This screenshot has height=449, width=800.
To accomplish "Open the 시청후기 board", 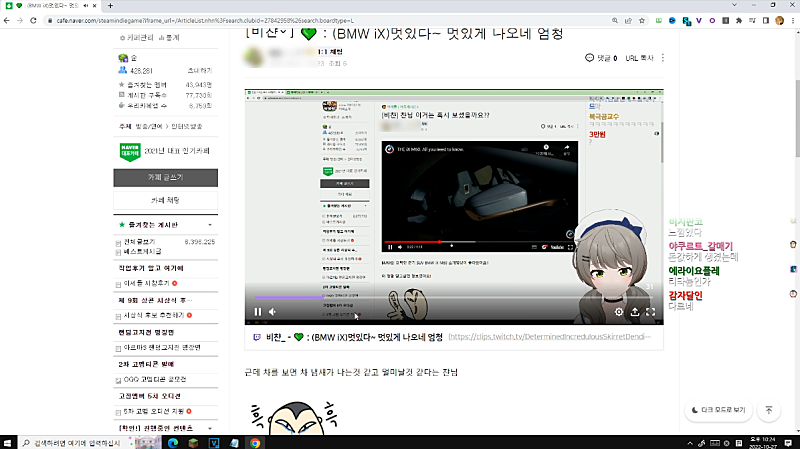I will tap(146, 283).
